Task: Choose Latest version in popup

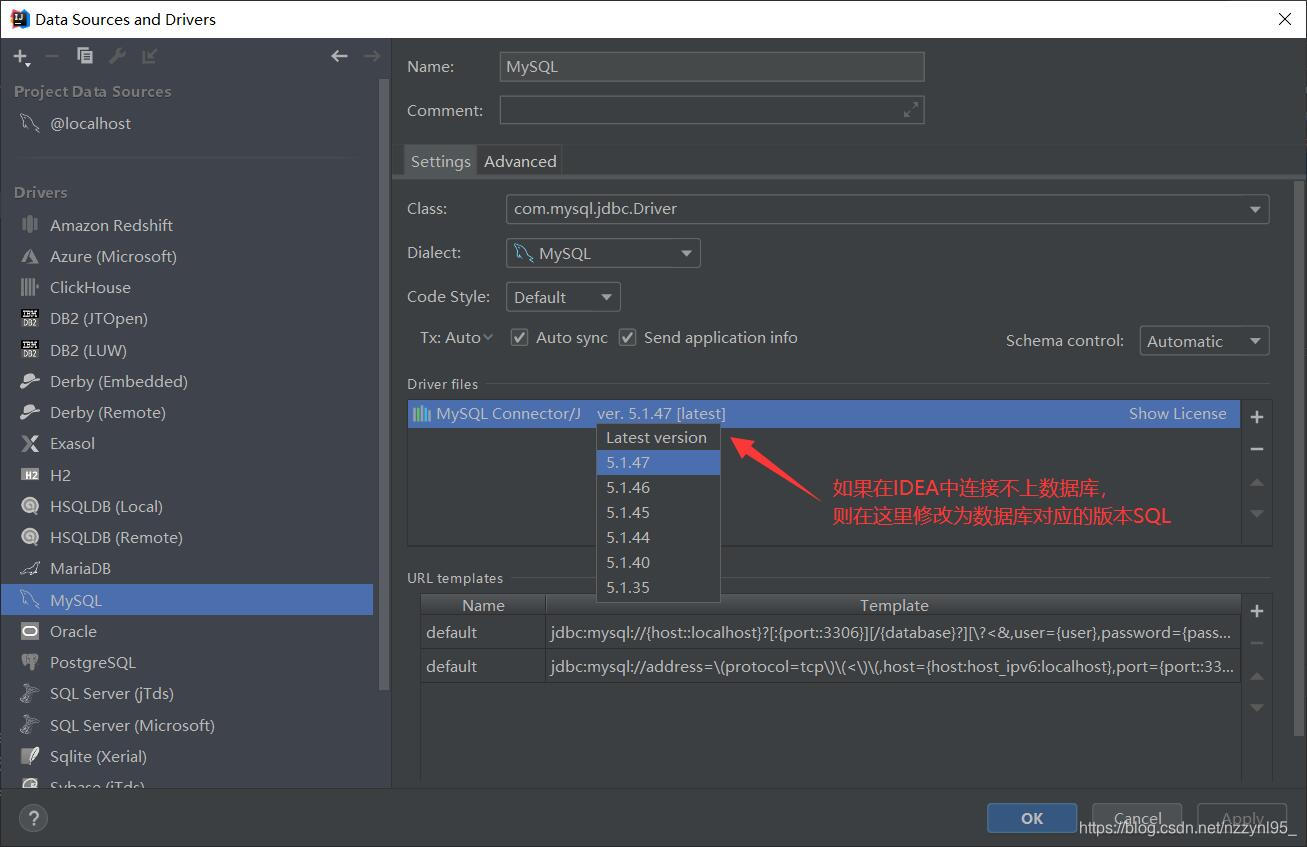Action: pos(658,437)
